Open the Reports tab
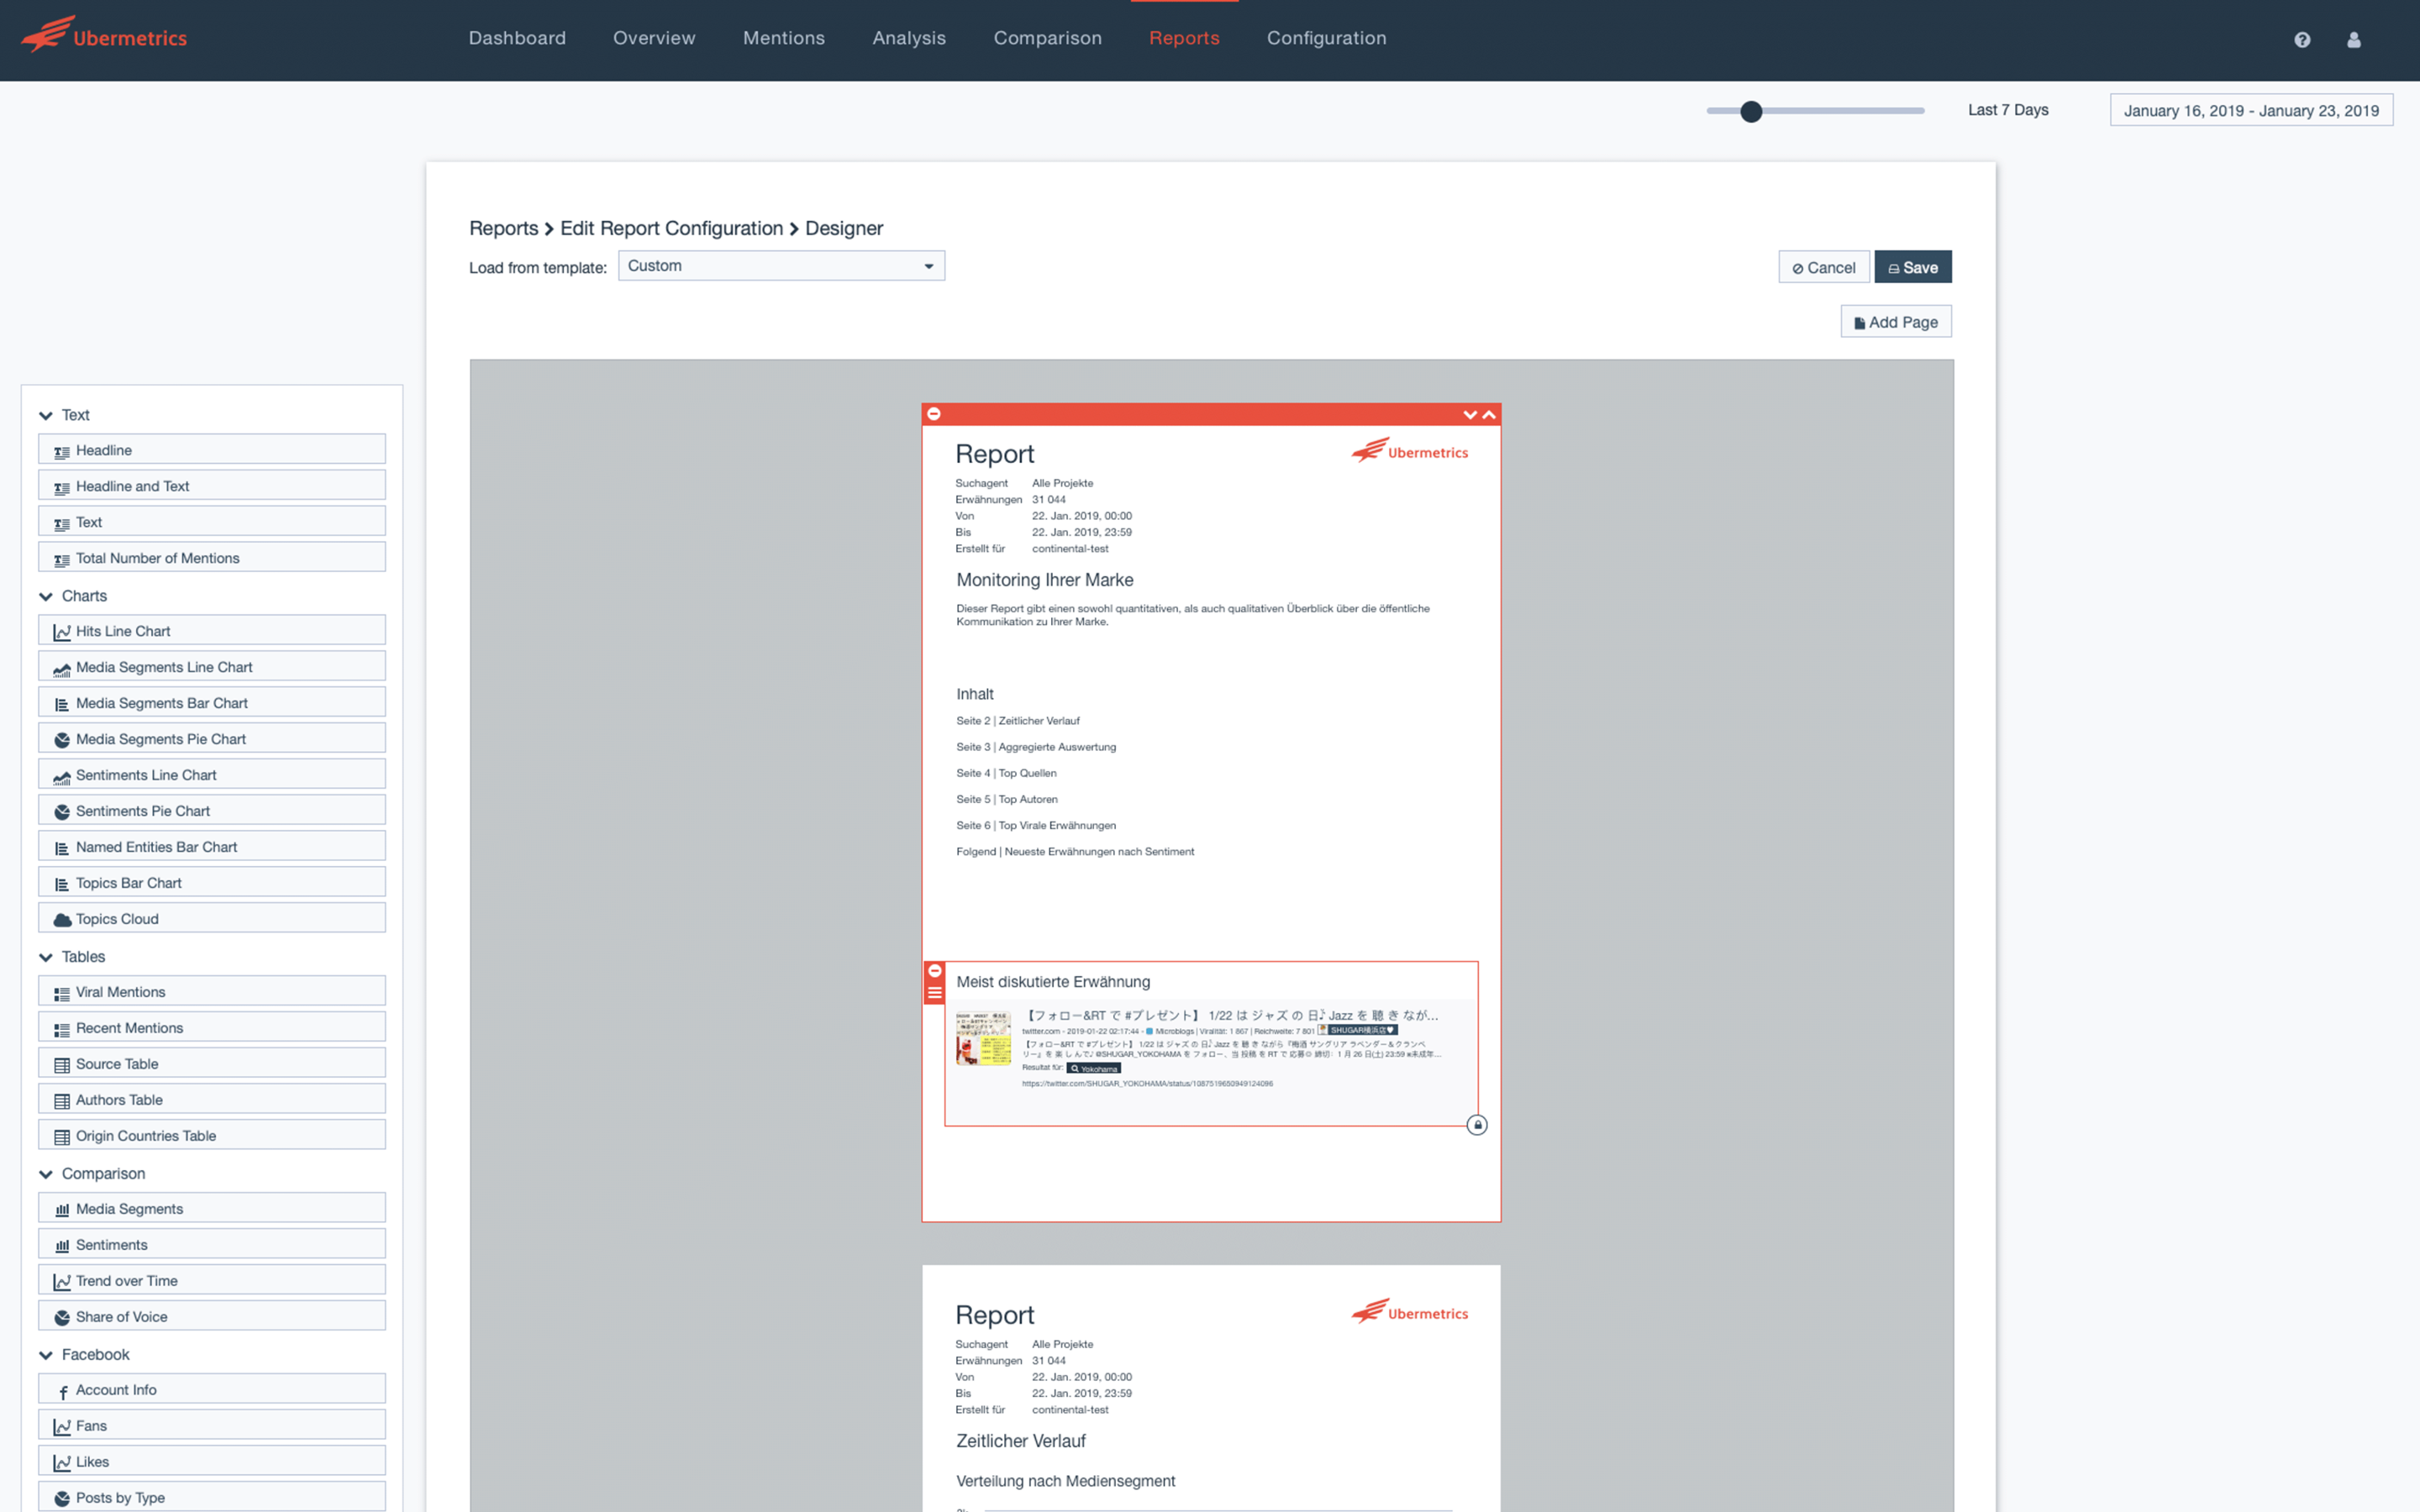The image size is (2420, 1512). tap(1184, 38)
